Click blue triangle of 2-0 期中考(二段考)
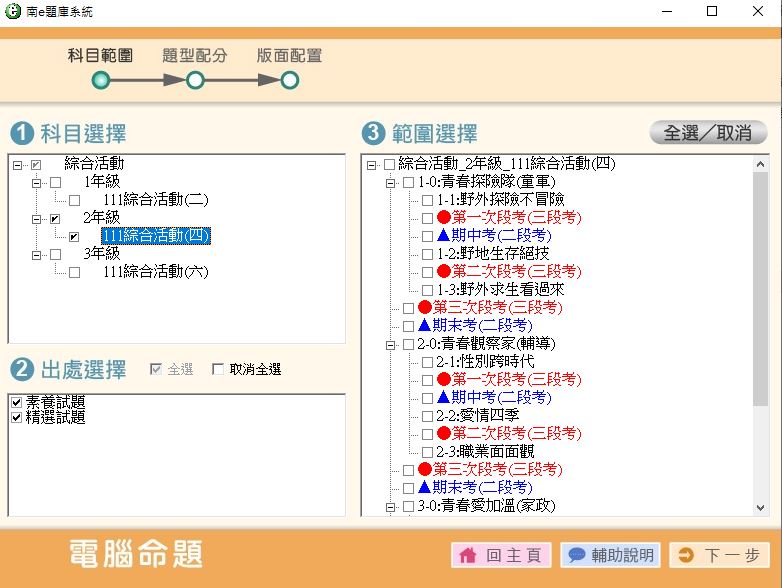782x588 pixels. tap(444, 396)
